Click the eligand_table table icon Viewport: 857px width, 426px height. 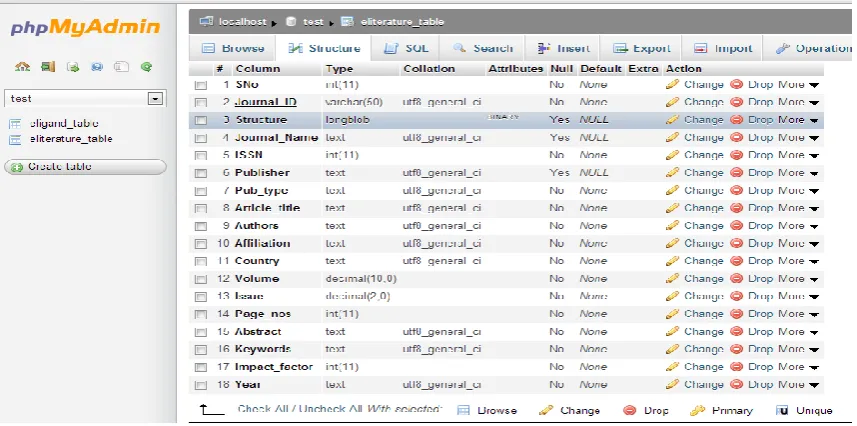[x=15, y=124]
